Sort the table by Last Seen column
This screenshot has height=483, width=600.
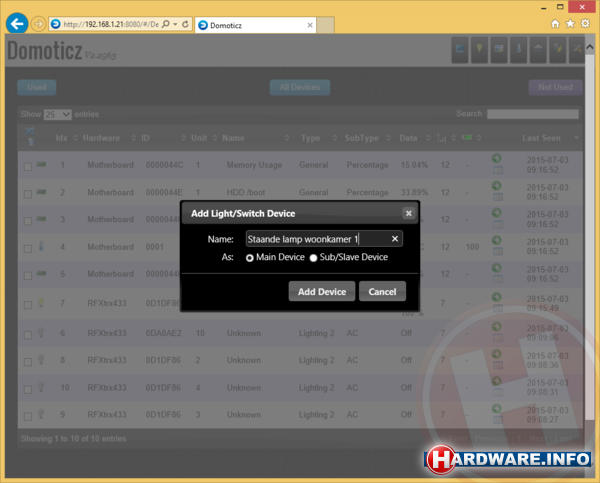pos(550,138)
